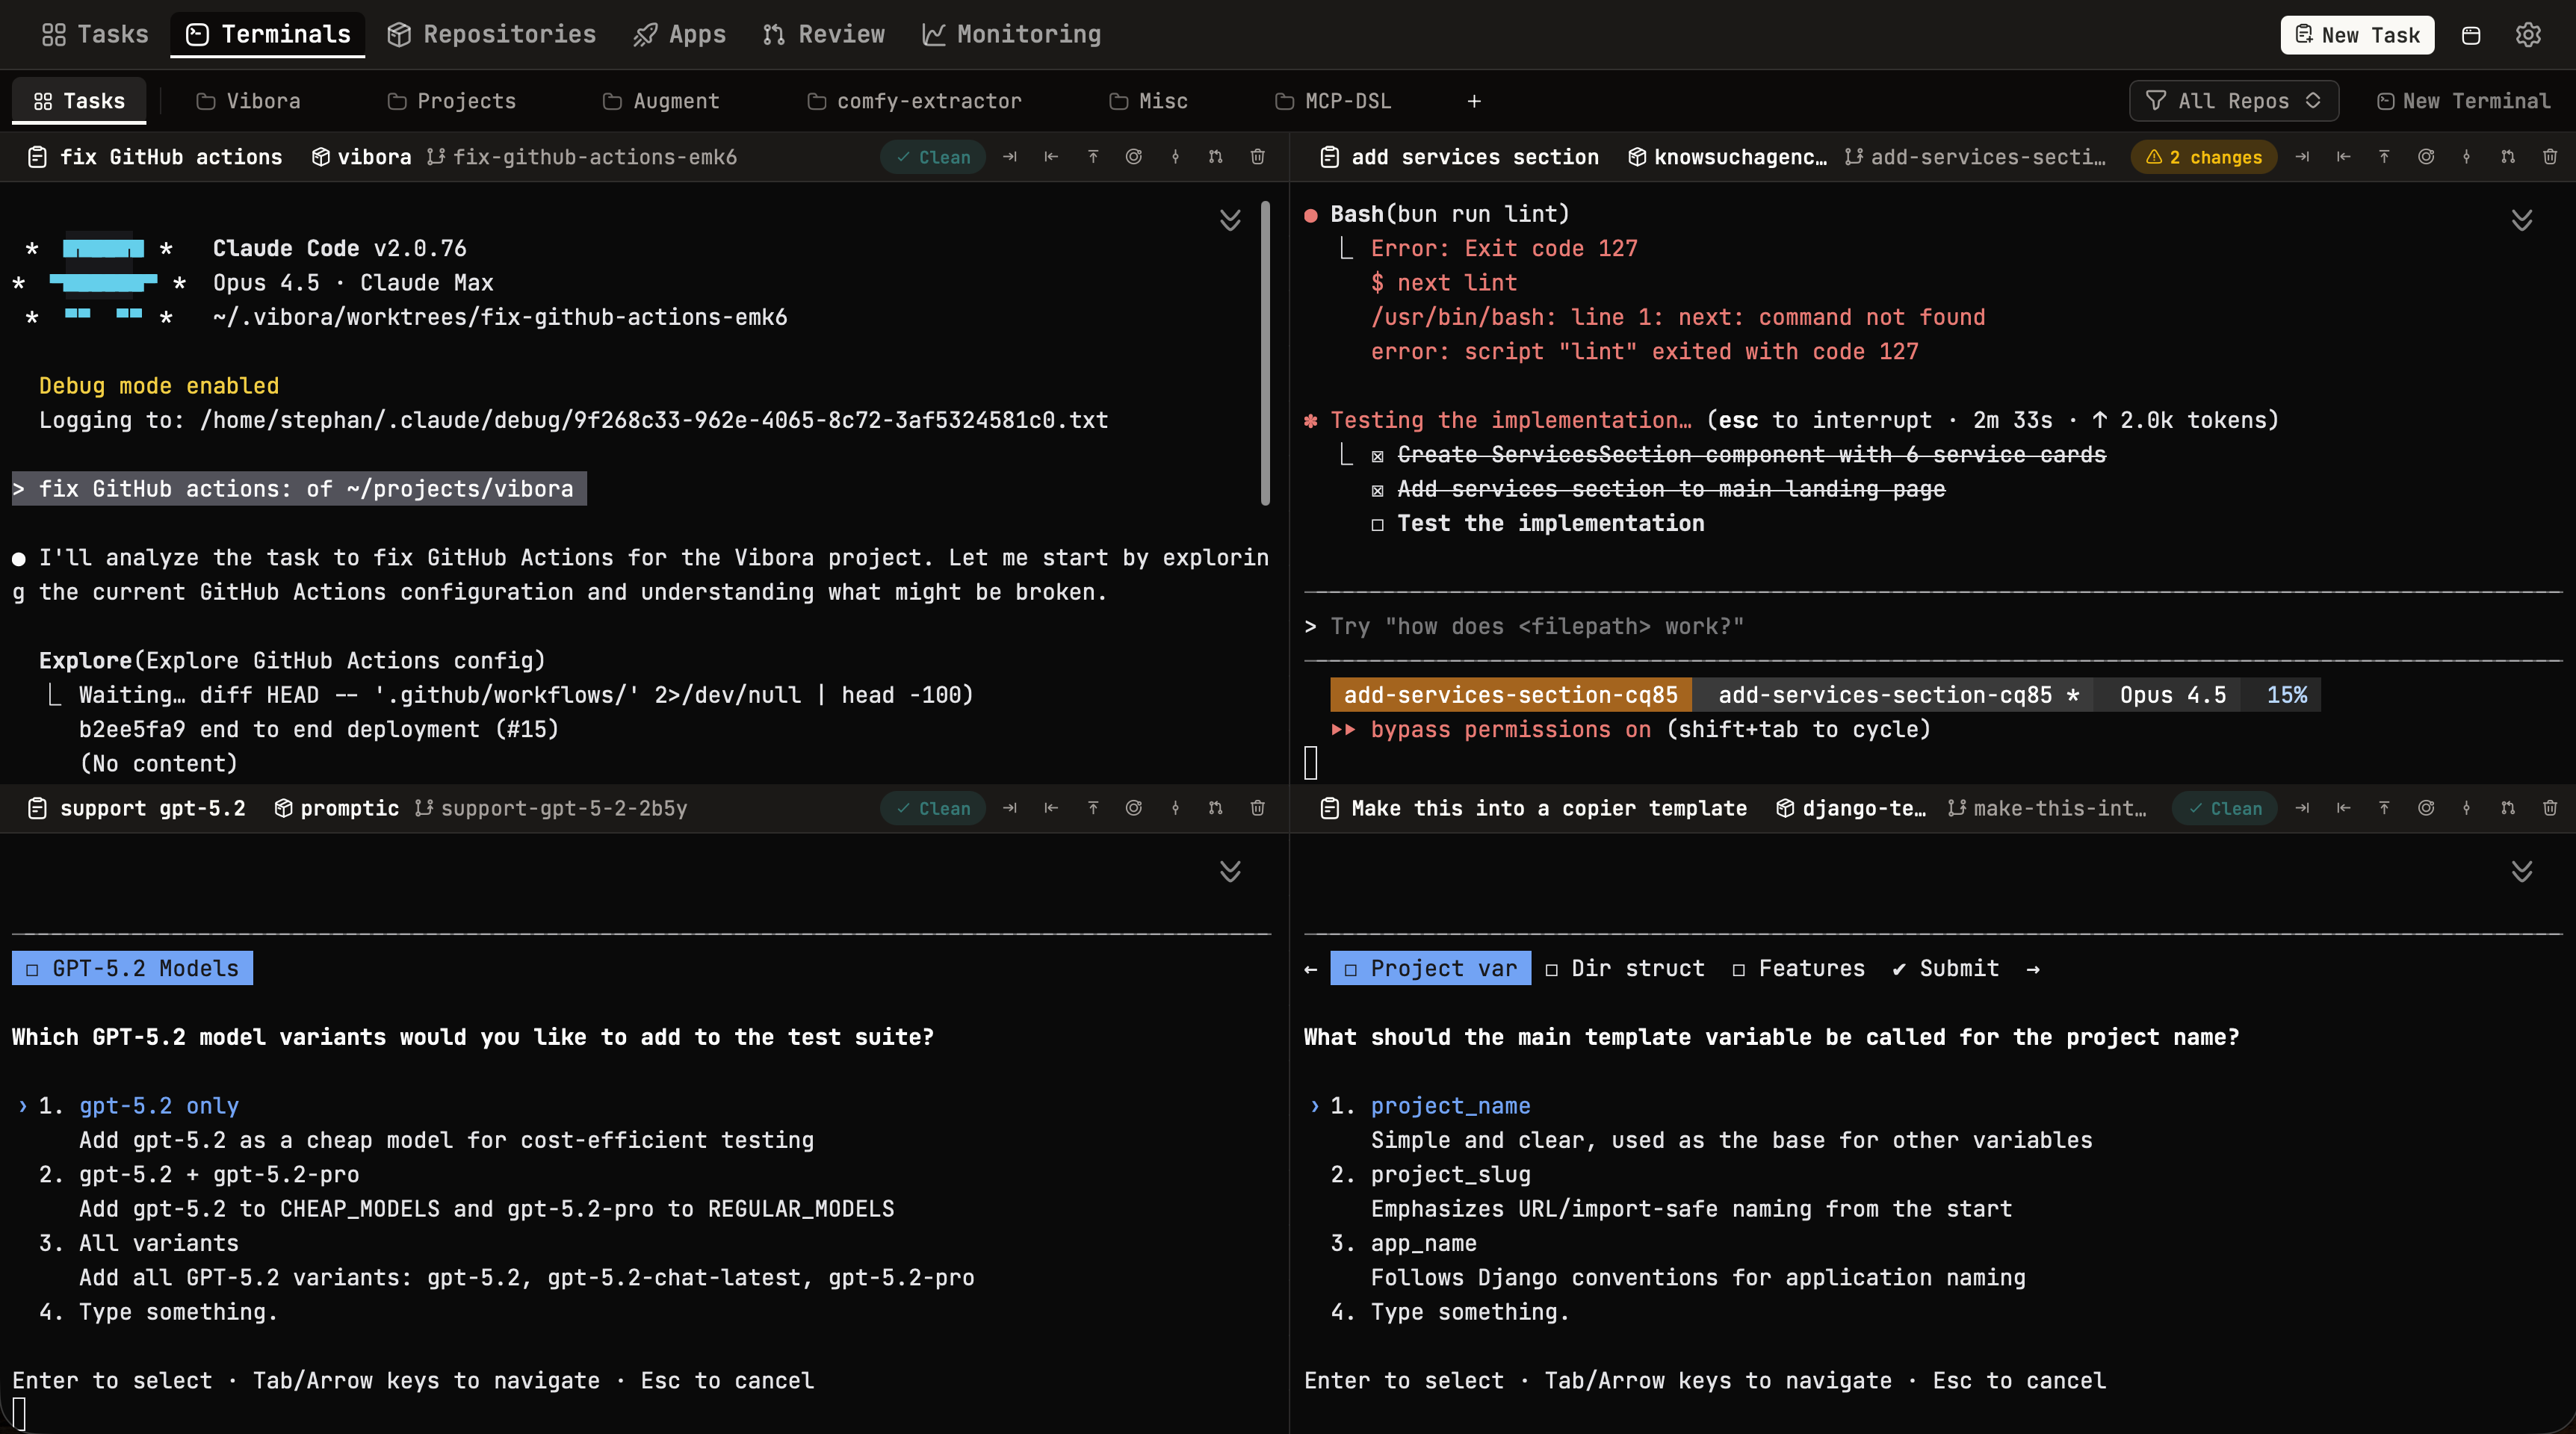2576x1434 pixels.
Task: Delete the copier template terminal with trash icon
Action: (2550, 808)
